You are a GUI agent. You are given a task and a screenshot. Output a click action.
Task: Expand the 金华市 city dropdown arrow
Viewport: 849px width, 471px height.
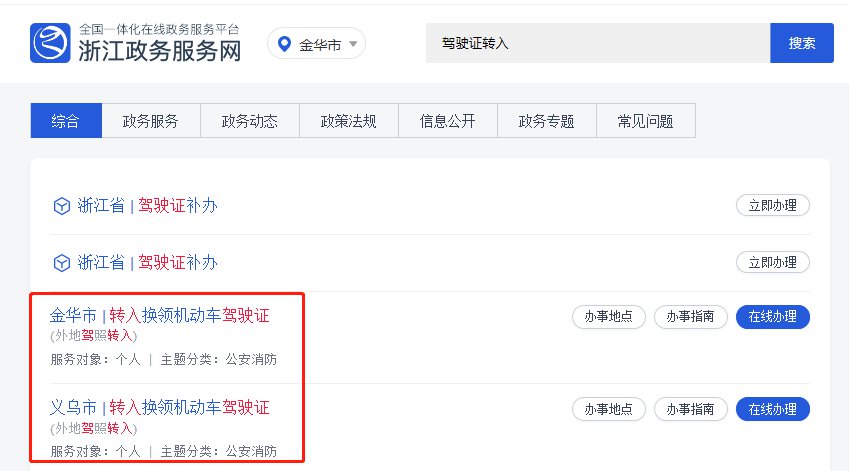click(x=353, y=44)
